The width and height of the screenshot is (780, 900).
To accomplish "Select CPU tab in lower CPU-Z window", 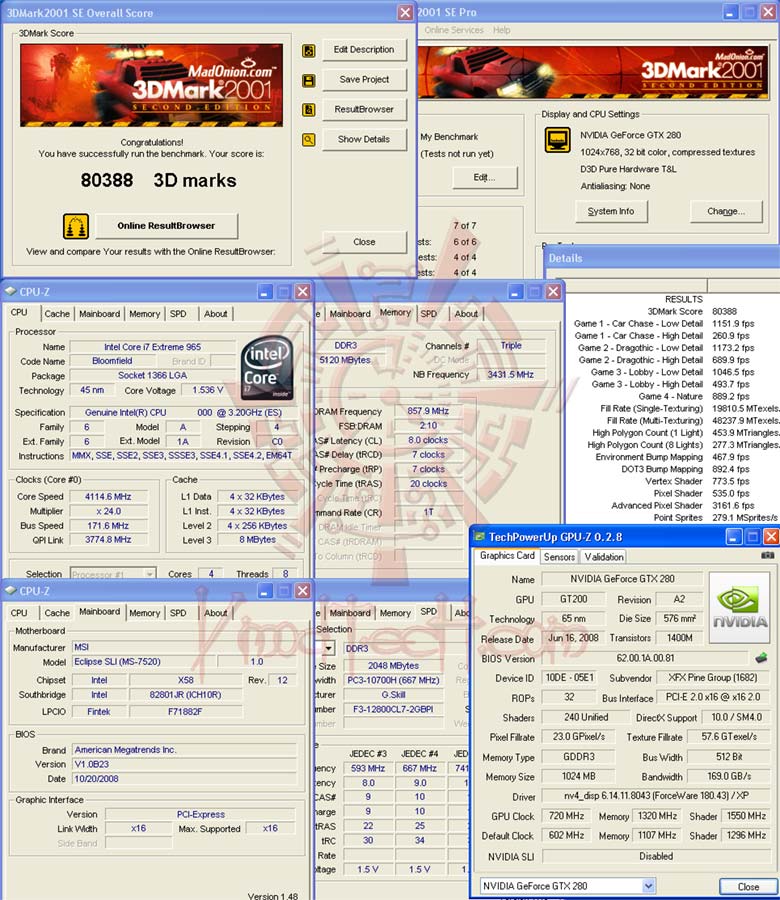I will [x=19, y=613].
